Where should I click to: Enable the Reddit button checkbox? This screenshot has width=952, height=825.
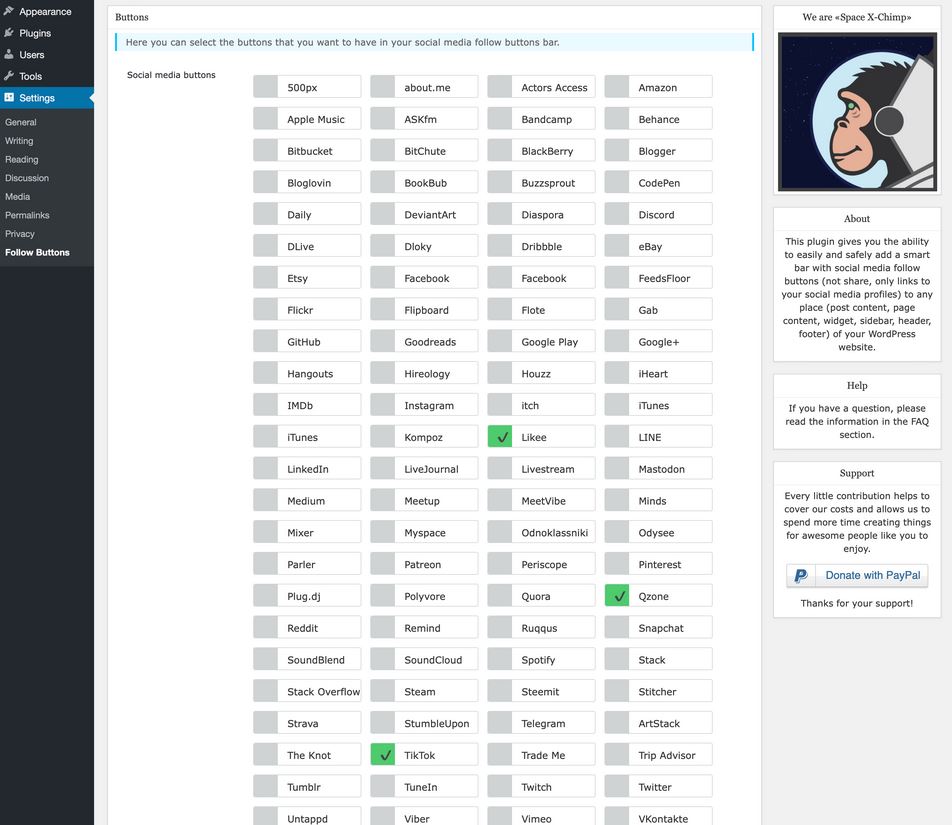tap(265, 627)
